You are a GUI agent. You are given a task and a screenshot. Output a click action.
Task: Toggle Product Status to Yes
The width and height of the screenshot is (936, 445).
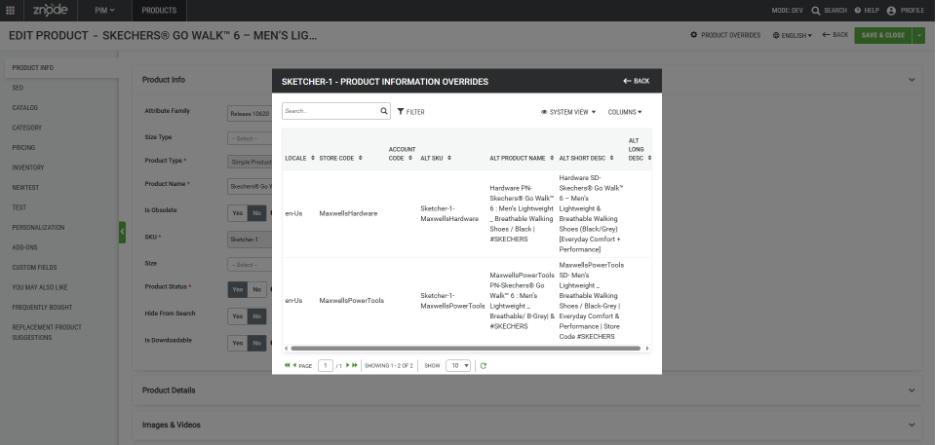tap(238, 289)
